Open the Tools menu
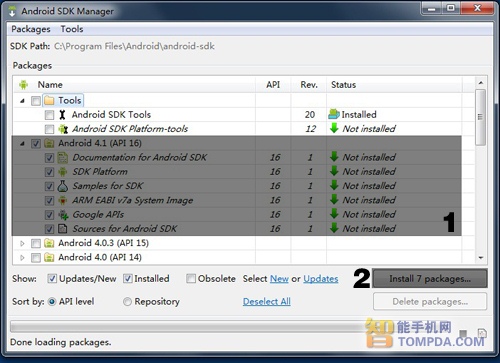Screen dimensions: 500x363 pos(72,29)
